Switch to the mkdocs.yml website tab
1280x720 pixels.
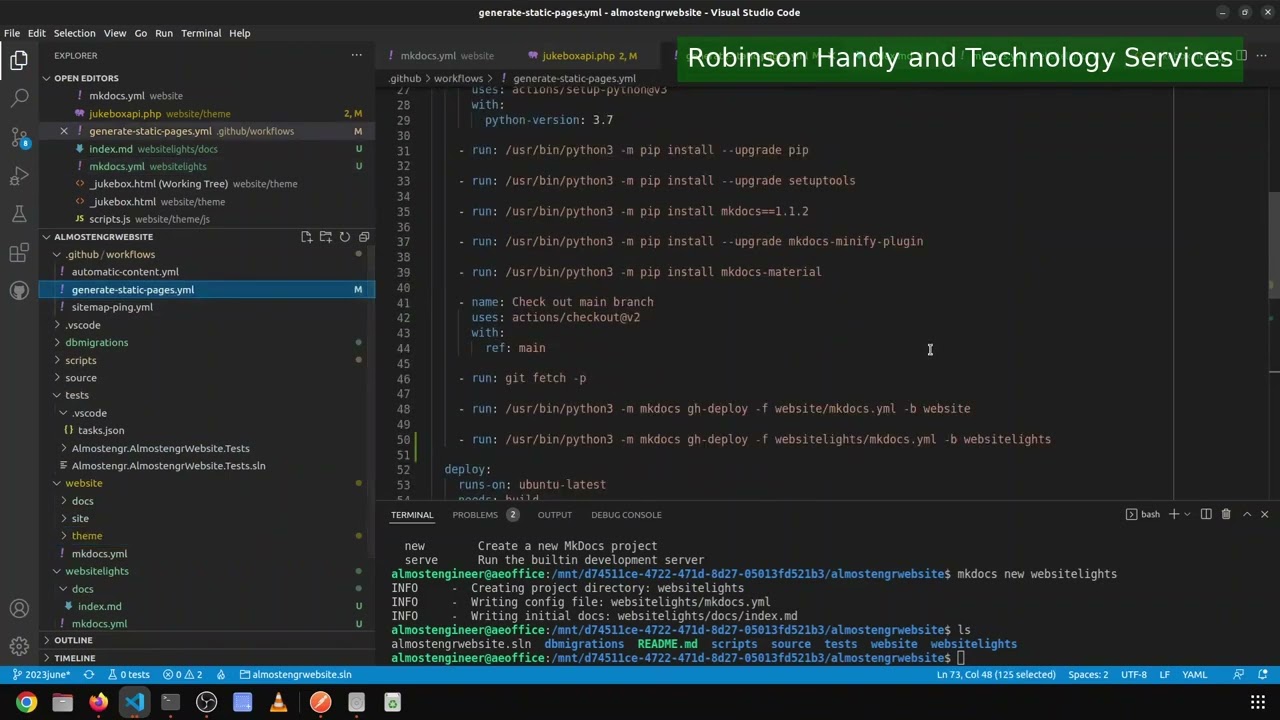[x=446, y=56]
